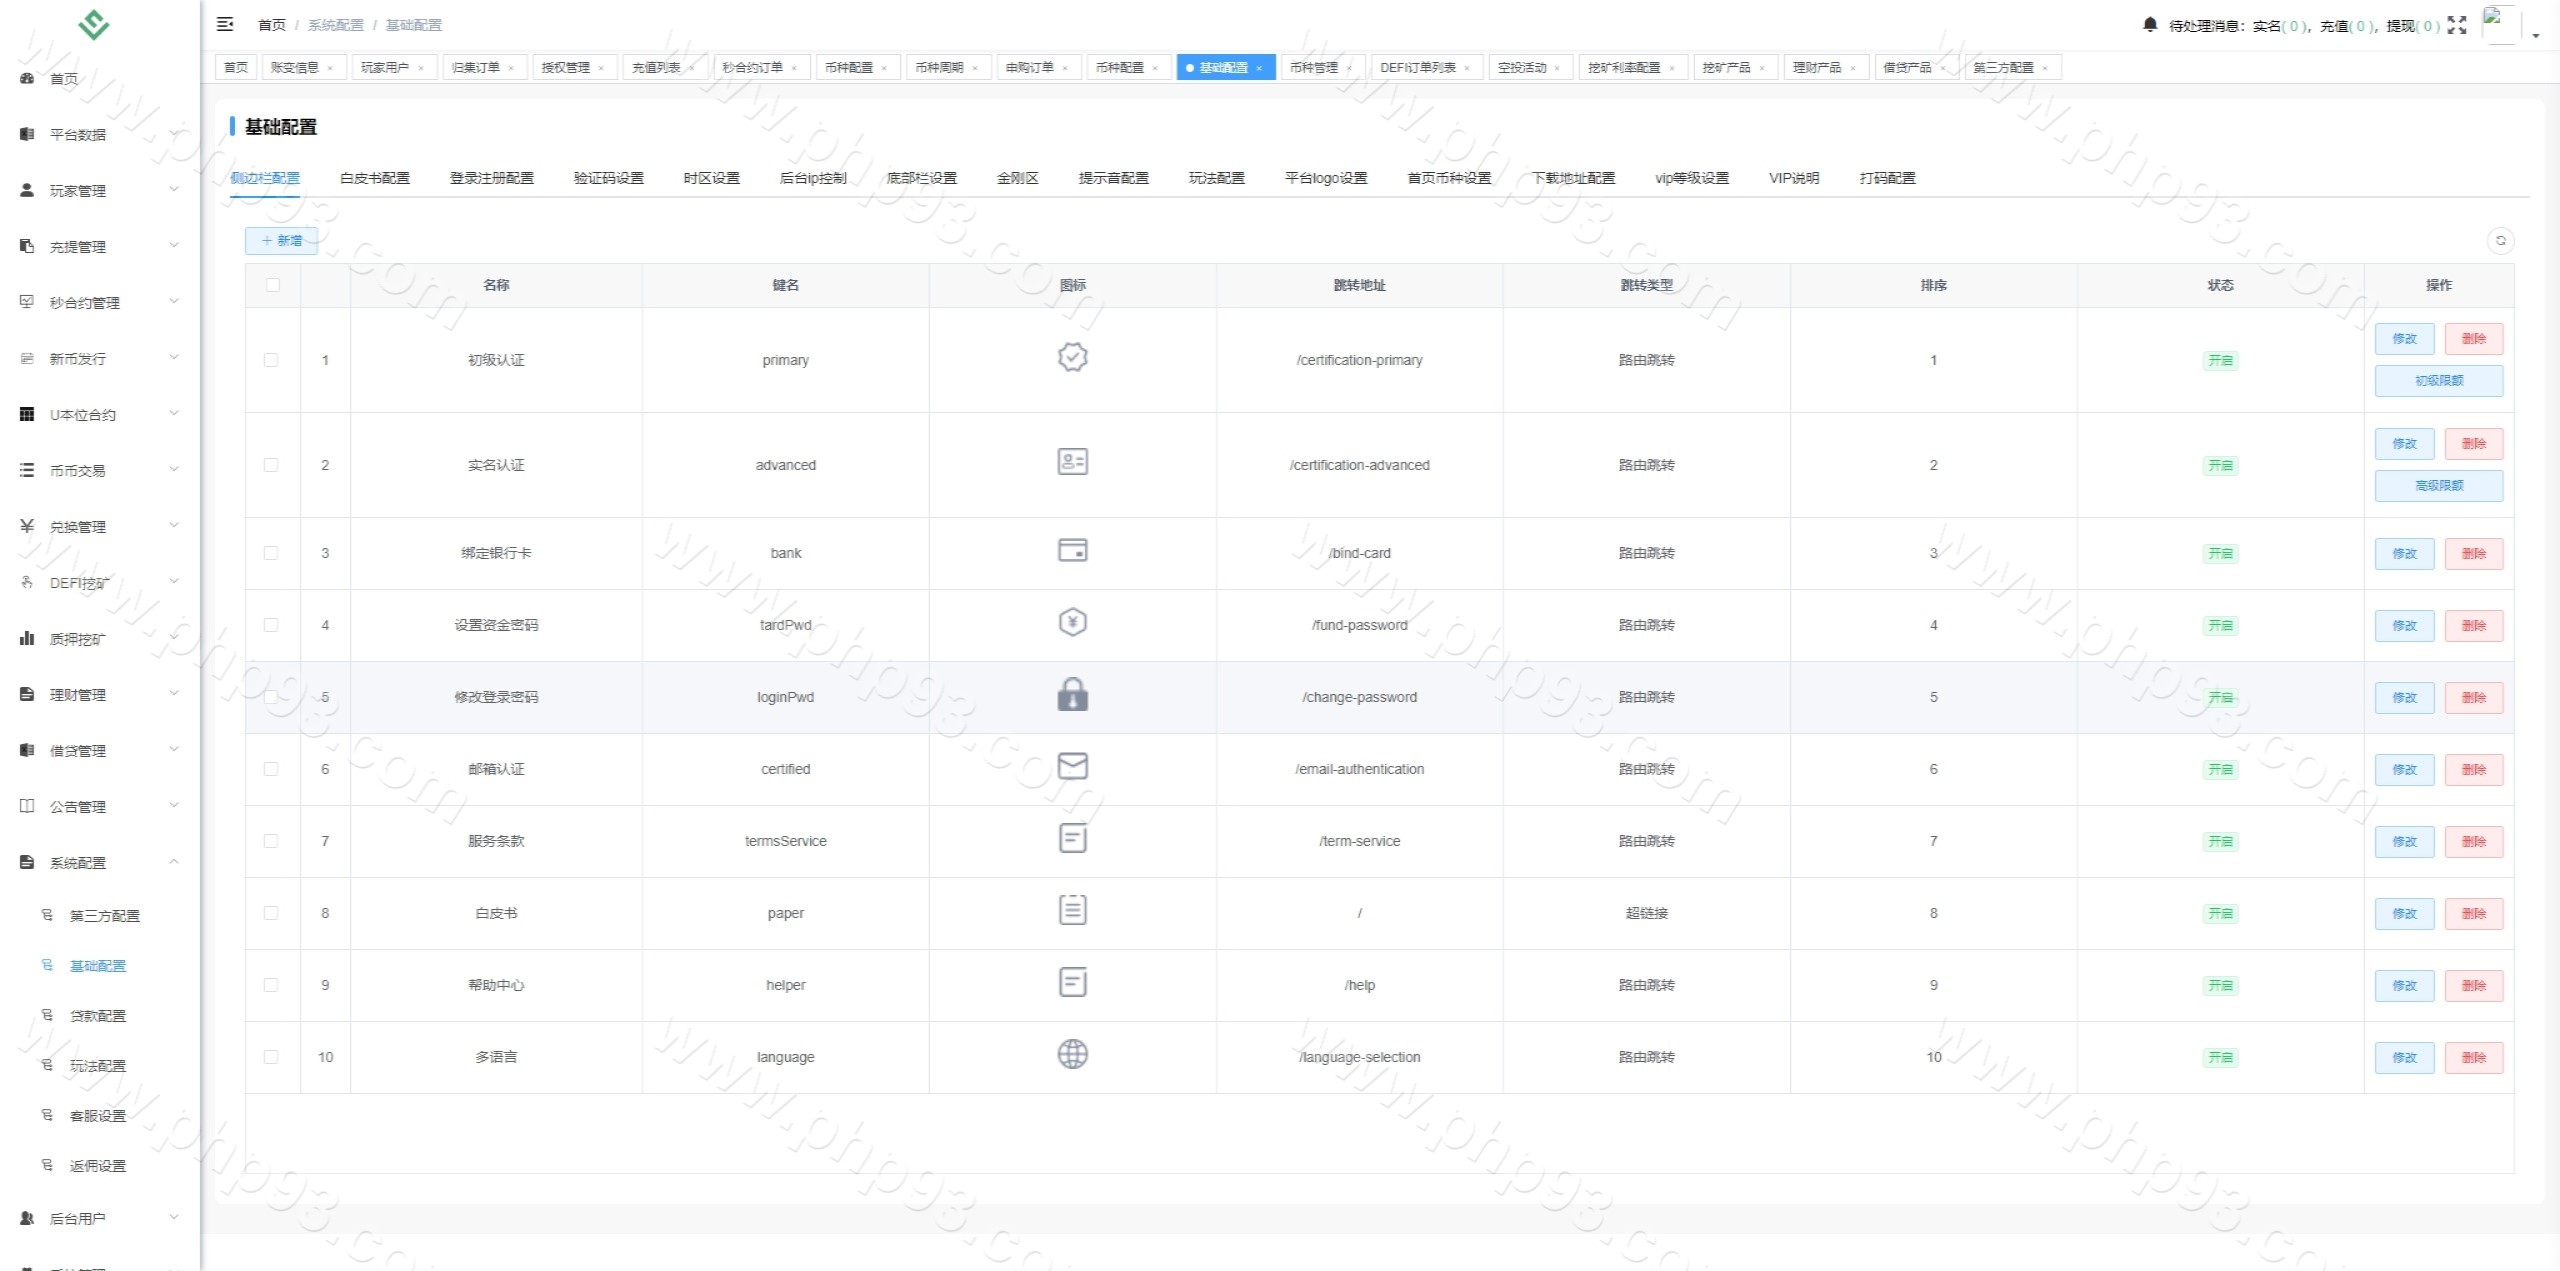Open the vip等级设置 tab
The image size is (2560, 1271).
pos(1691,178)
